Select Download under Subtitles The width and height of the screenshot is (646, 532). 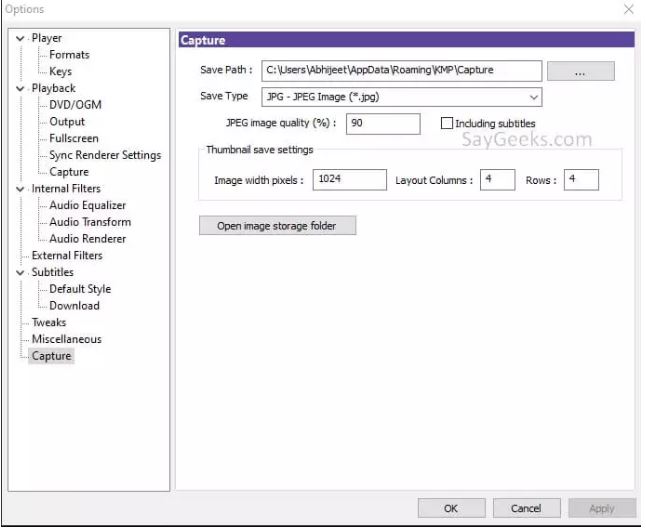pyautogui.click(x=74, y=306)
